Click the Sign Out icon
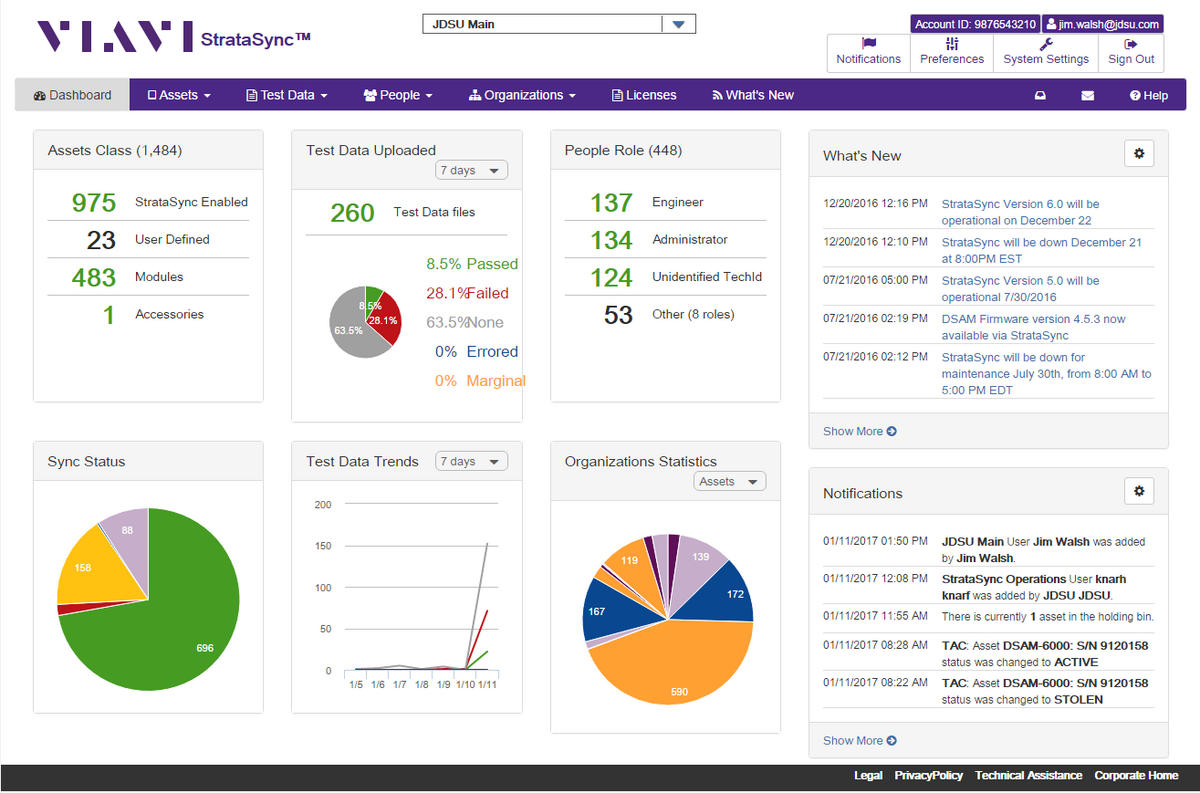1200x793 pixels. [x=1130, y=44]
